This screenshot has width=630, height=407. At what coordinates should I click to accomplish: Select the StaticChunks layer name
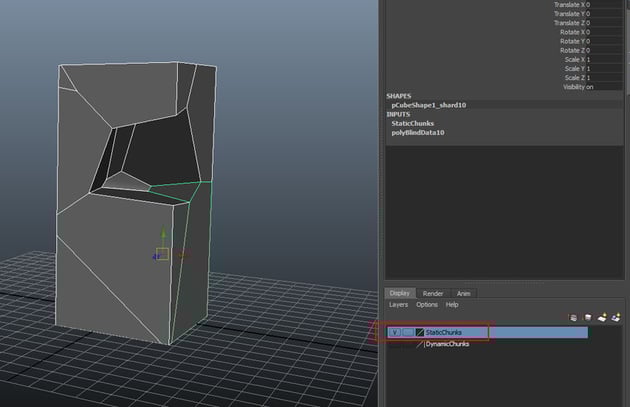pos(444,332)
